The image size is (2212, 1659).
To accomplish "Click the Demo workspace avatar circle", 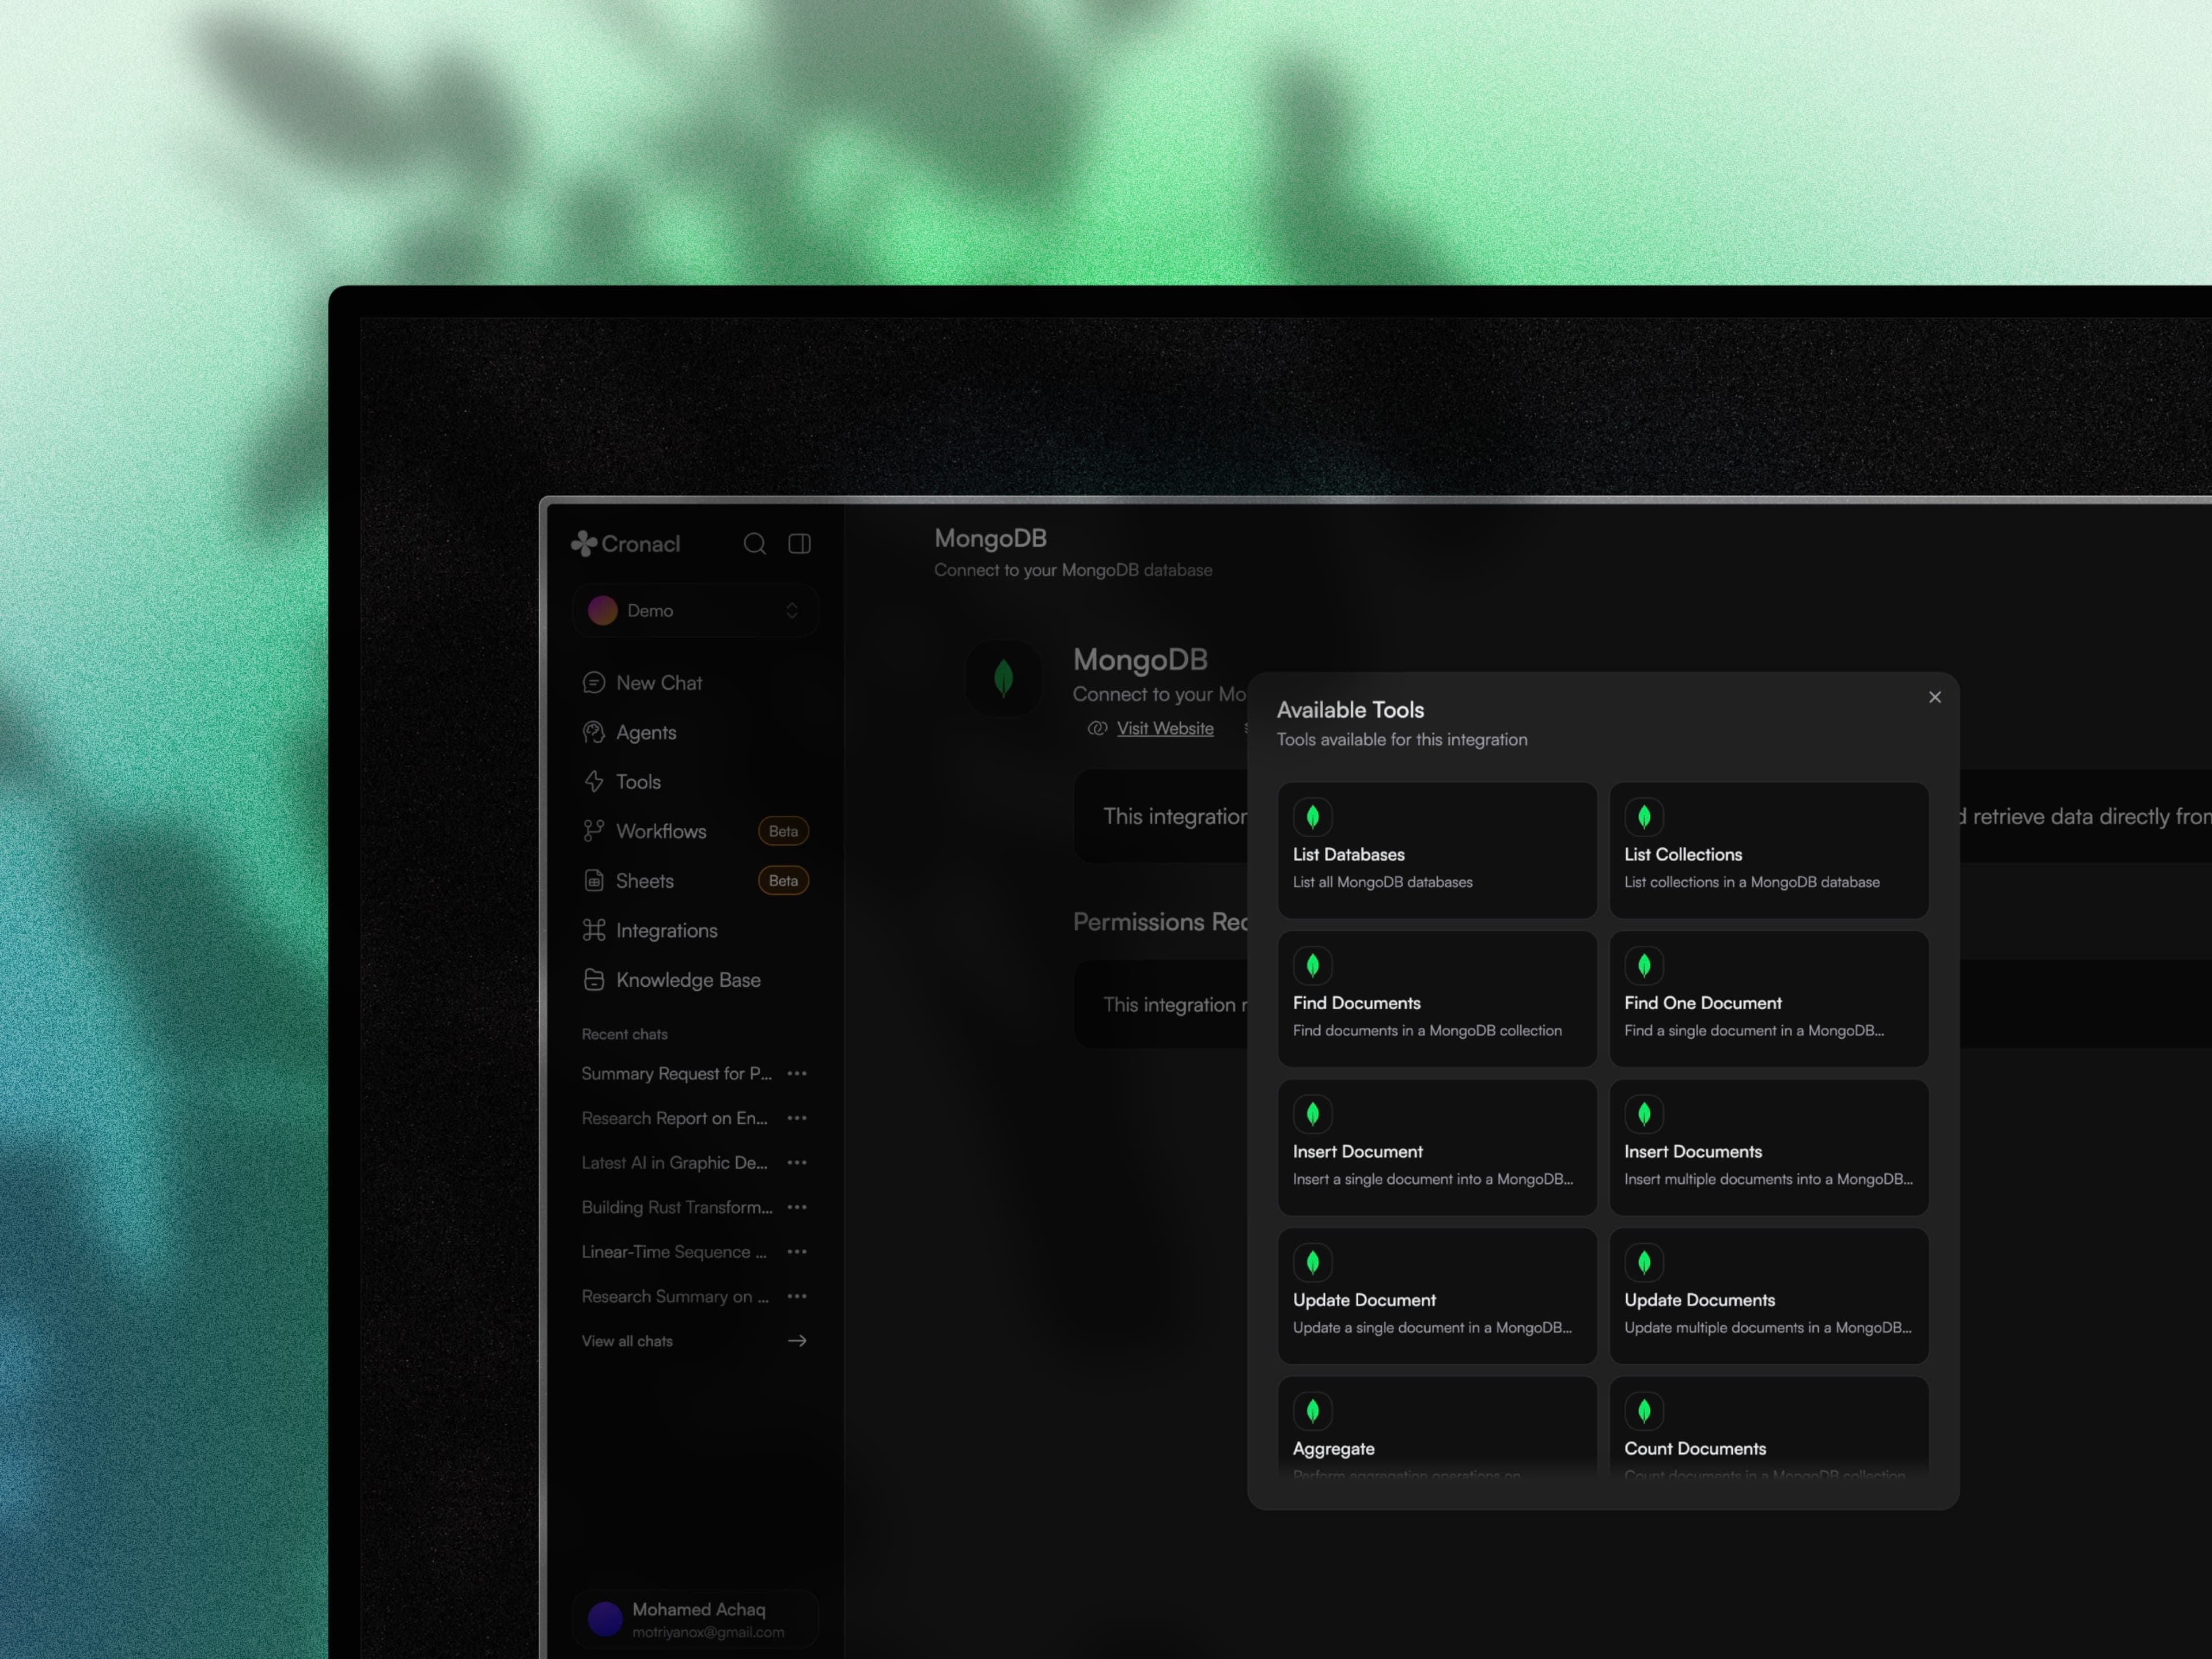I will (x=603, y=611).
